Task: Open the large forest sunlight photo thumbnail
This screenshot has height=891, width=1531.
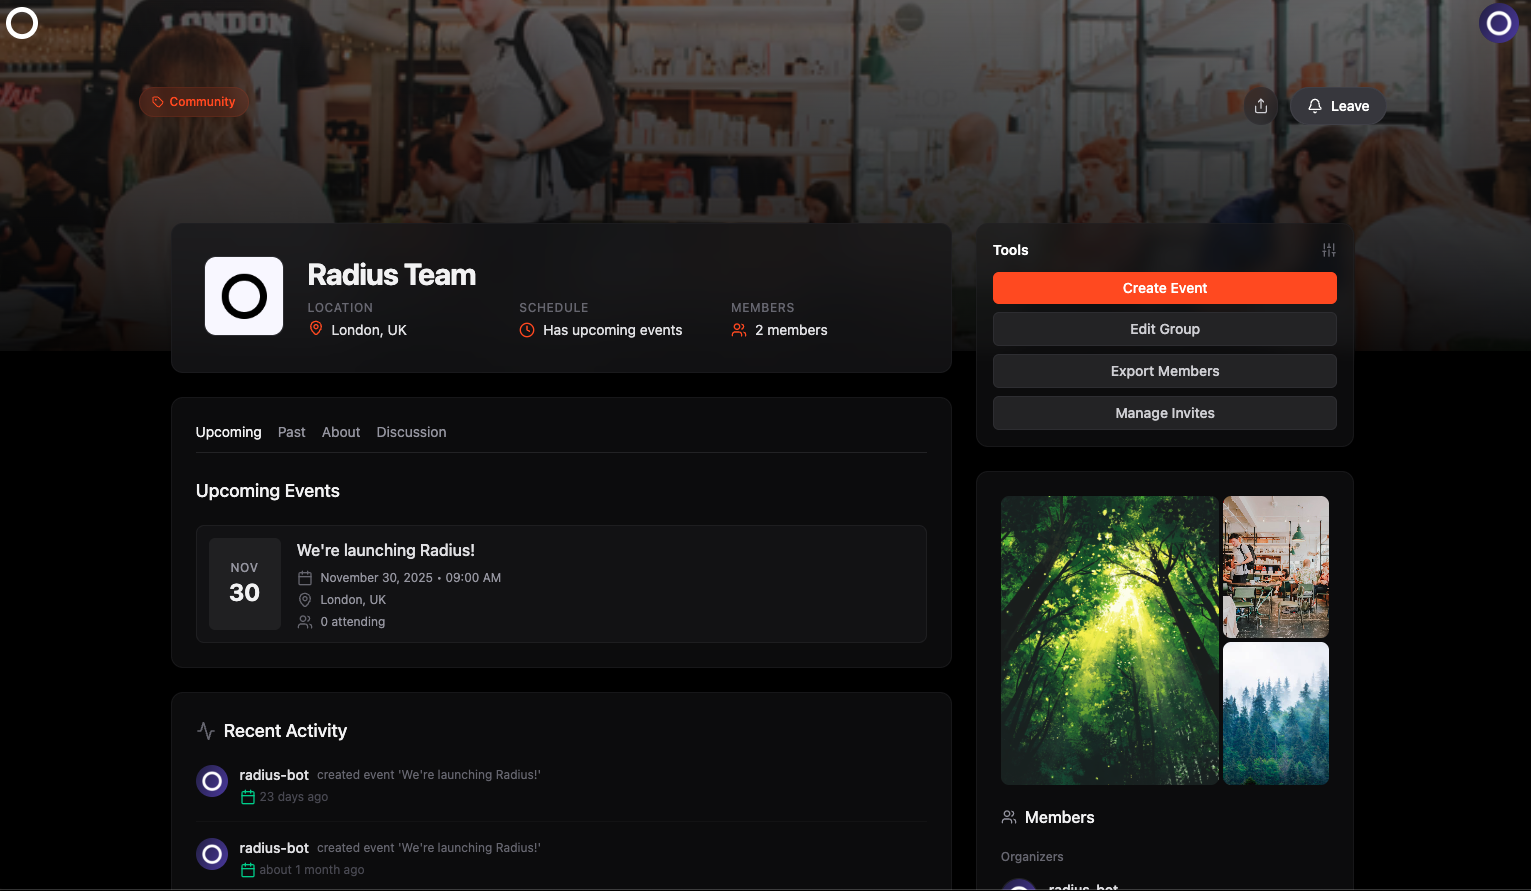Action: [1109, 640]
